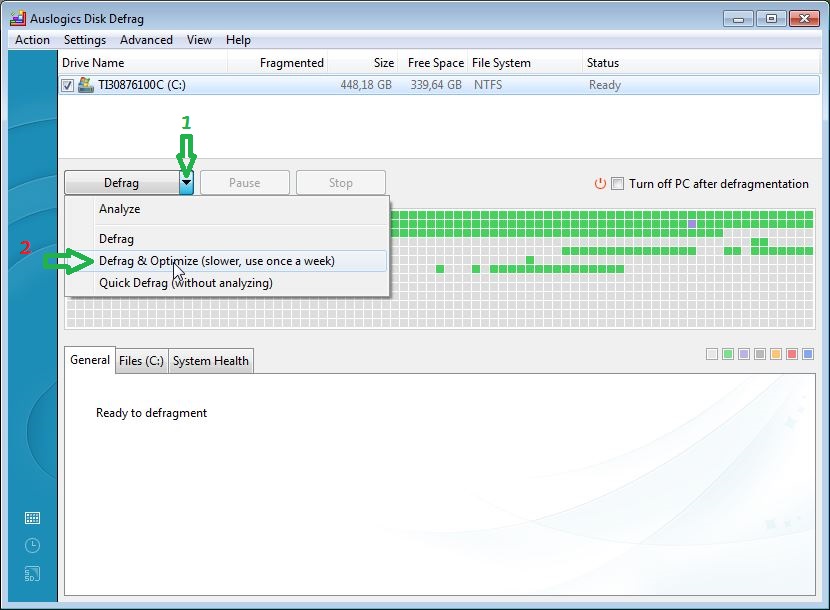Click the NTFS file system cell

click(x=488, y=85)
